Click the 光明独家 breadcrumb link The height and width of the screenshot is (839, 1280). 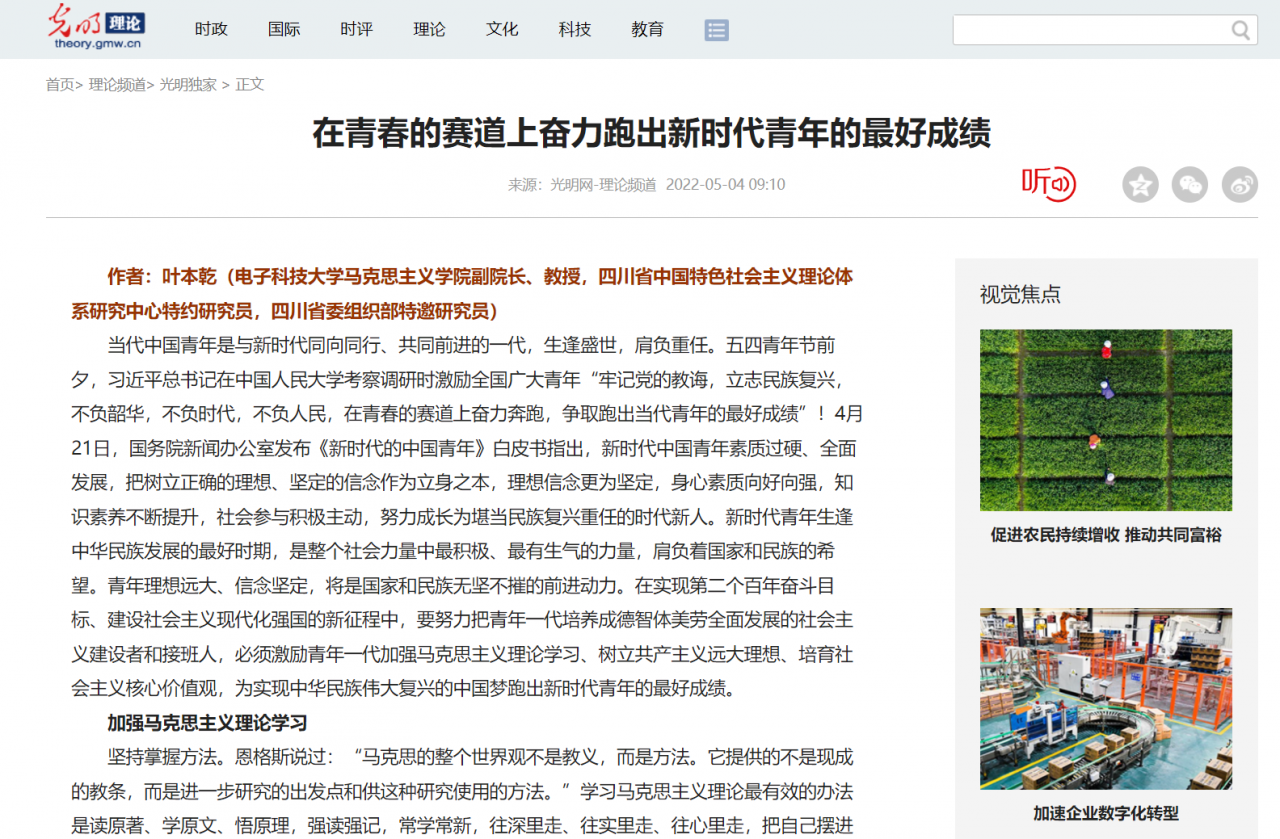click(x=188, y=85)
